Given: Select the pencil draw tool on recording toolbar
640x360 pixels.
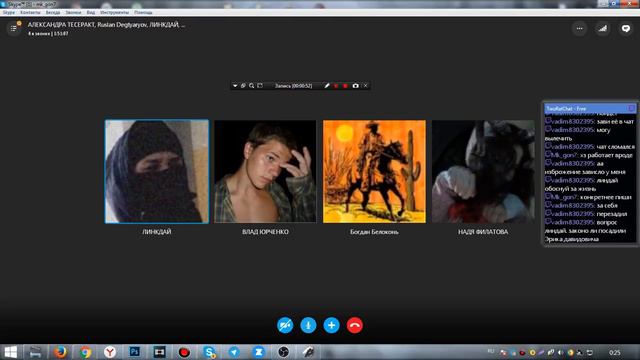Looking at the screenshot, I should [x=327, y=86].
